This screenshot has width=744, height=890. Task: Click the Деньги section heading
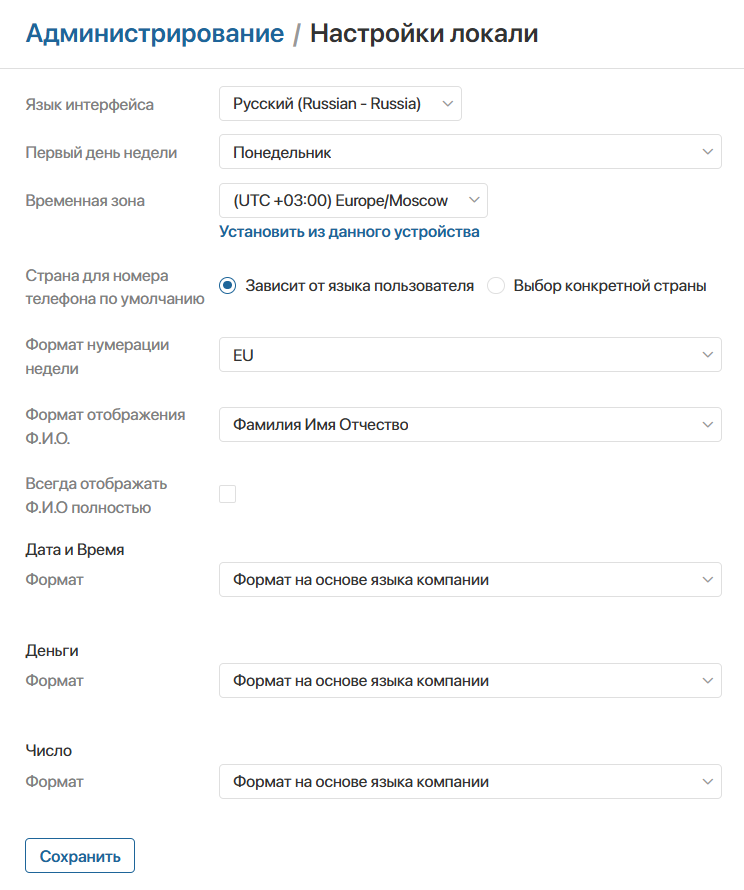[52, 650]
